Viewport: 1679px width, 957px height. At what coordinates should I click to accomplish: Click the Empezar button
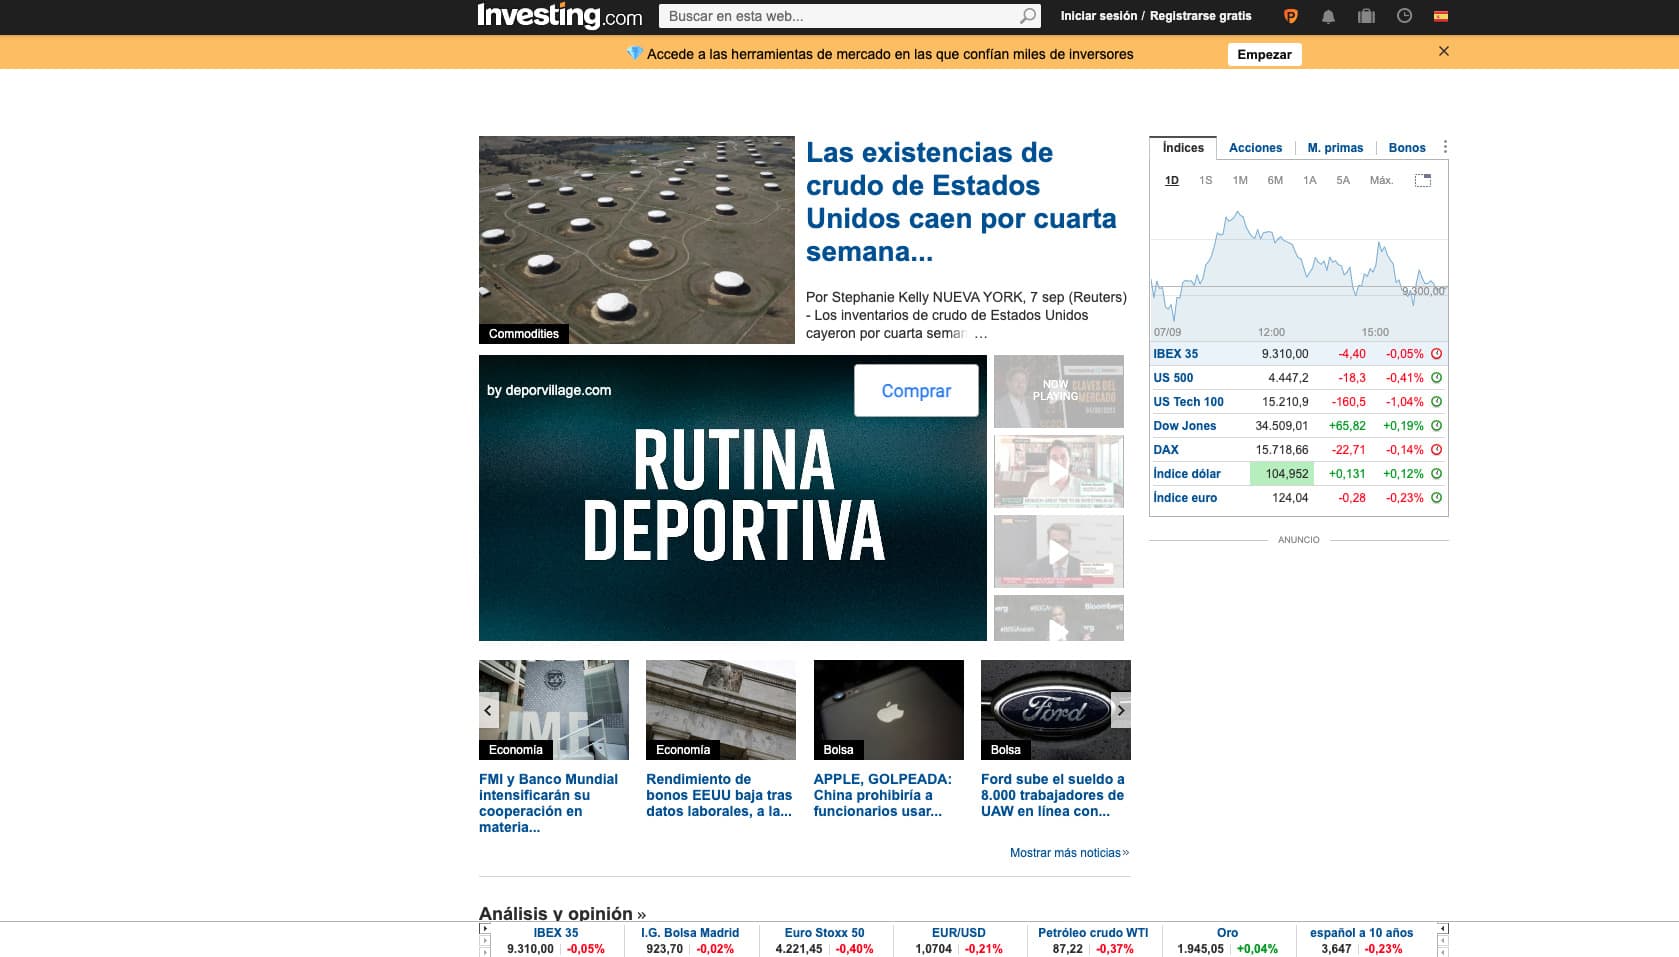click(1264, 55)
